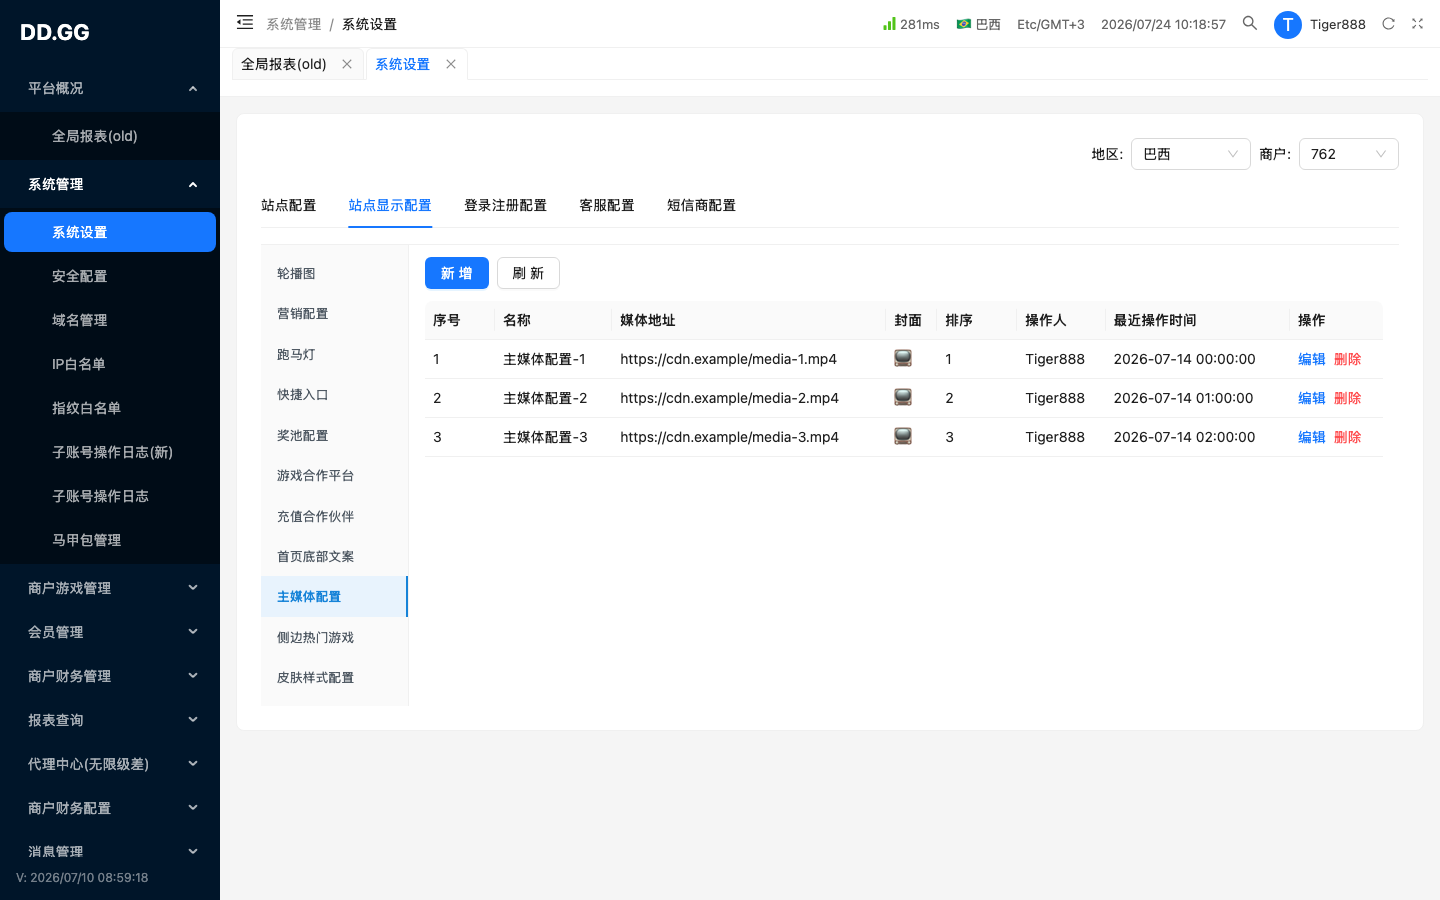Viewport: 1440px width, 900px height.
Task: Expand the 会员管理 menu
Action: (110, 632)
